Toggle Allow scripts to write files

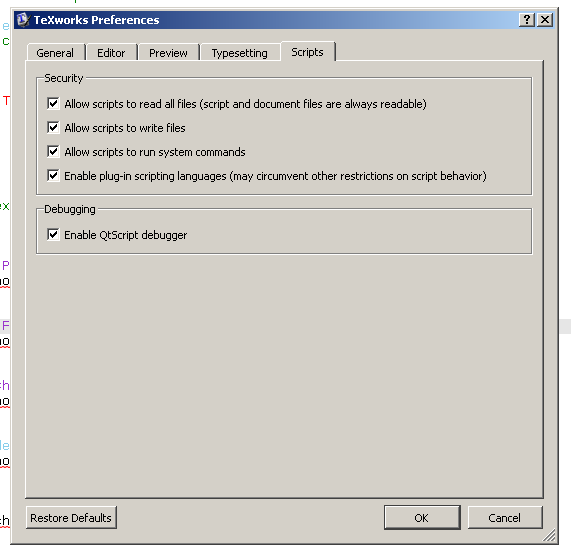[53, 127]
